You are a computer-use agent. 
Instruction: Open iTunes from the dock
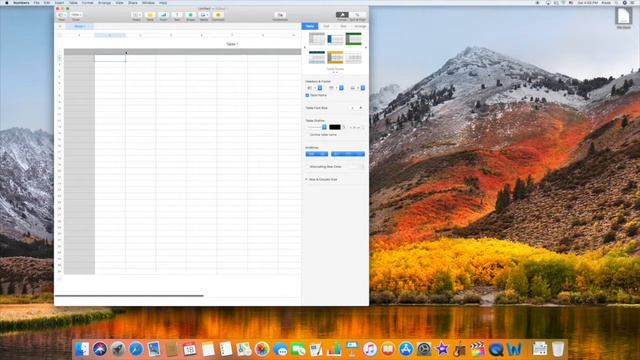[370, 349]
